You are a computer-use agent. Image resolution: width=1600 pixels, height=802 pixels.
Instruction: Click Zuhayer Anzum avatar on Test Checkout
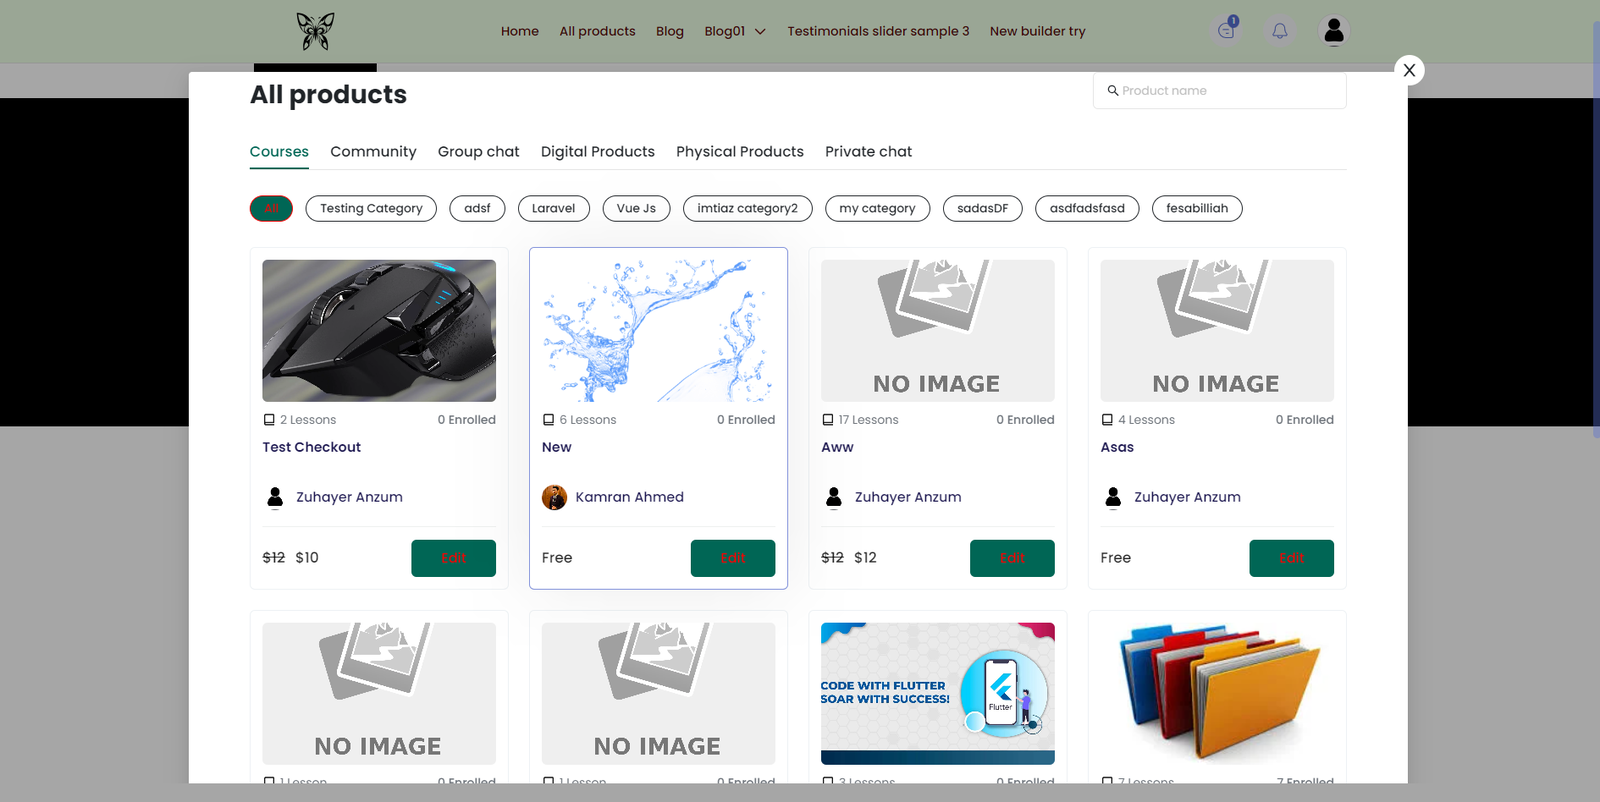click(275, 497)
